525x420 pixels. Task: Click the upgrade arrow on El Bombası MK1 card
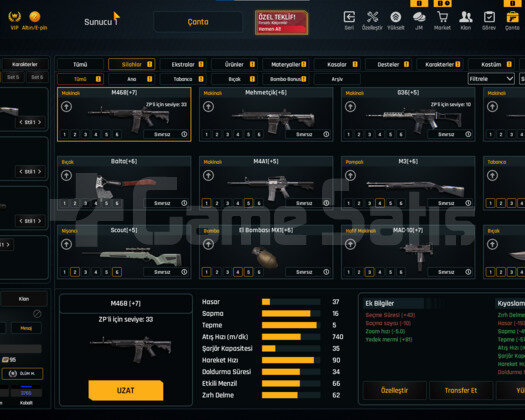208,244
